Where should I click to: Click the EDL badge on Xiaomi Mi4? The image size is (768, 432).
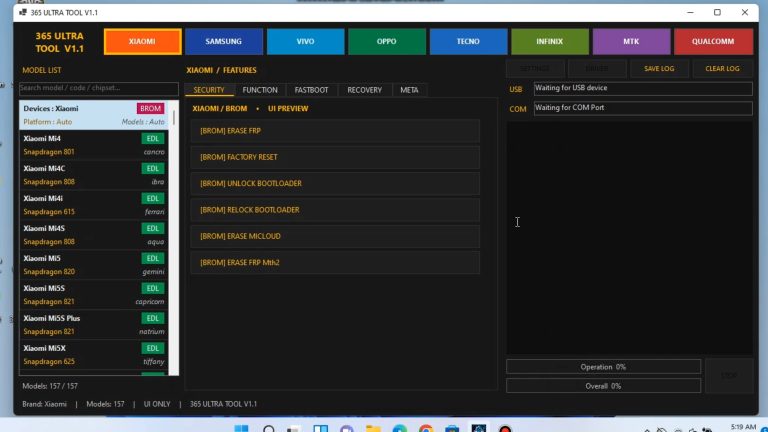[153, 139]
